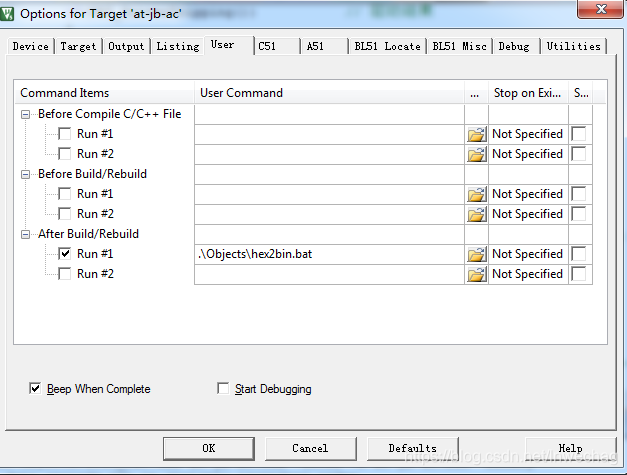
Task: Select the Before Build/Rebuild tree label
Action: point(92,174)
